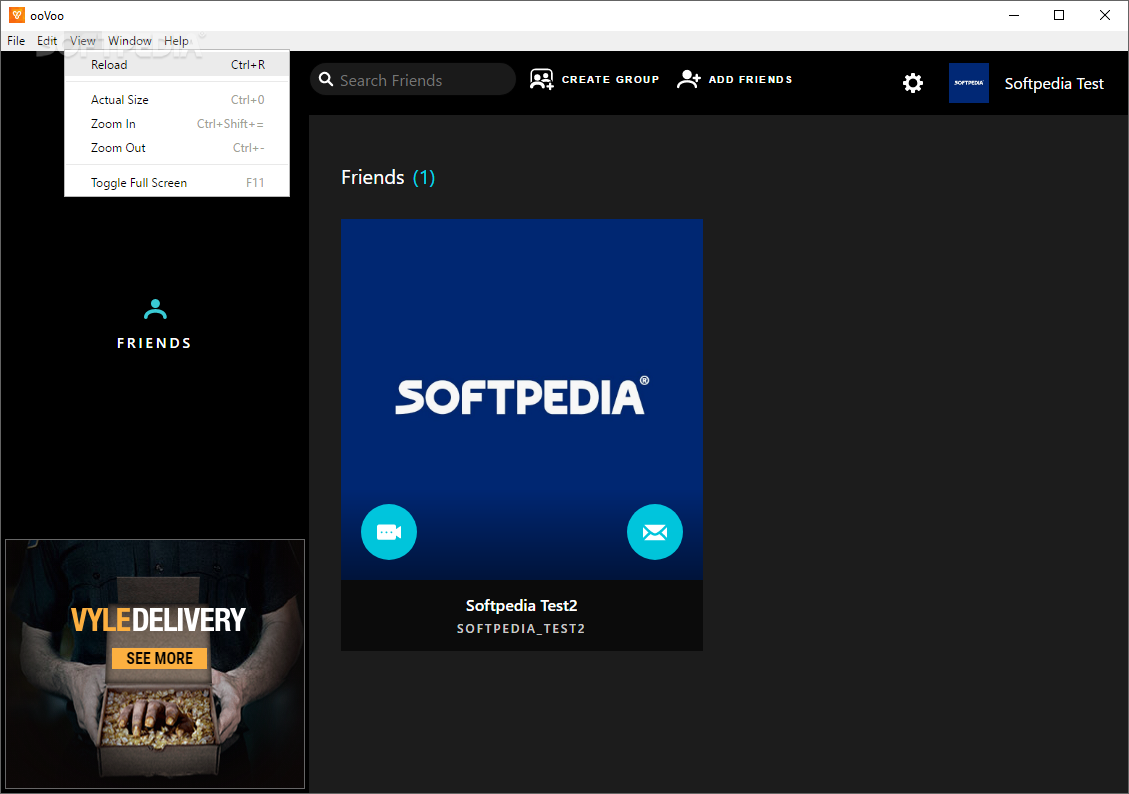Open the File menu
The height and width of the screenshot is (794, 1129).
16,41
